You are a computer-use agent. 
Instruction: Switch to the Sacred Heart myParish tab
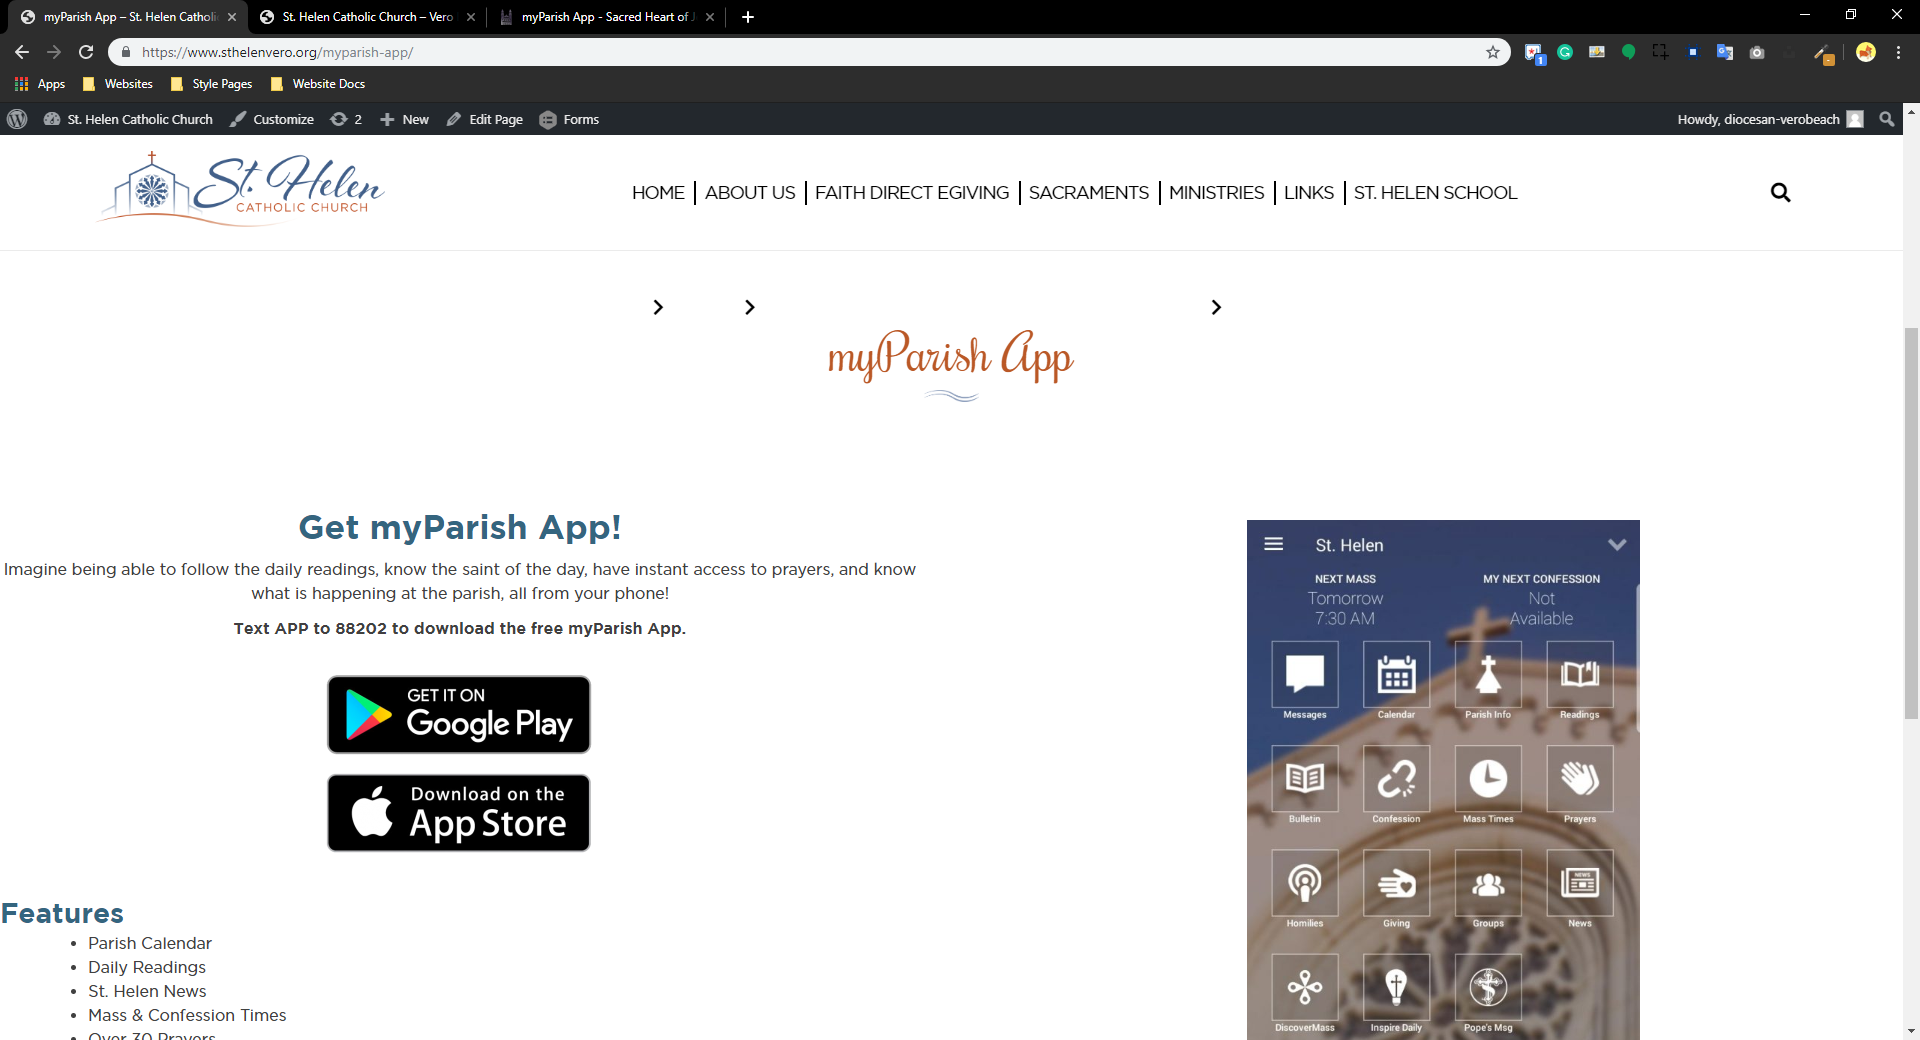pos(604,17)
